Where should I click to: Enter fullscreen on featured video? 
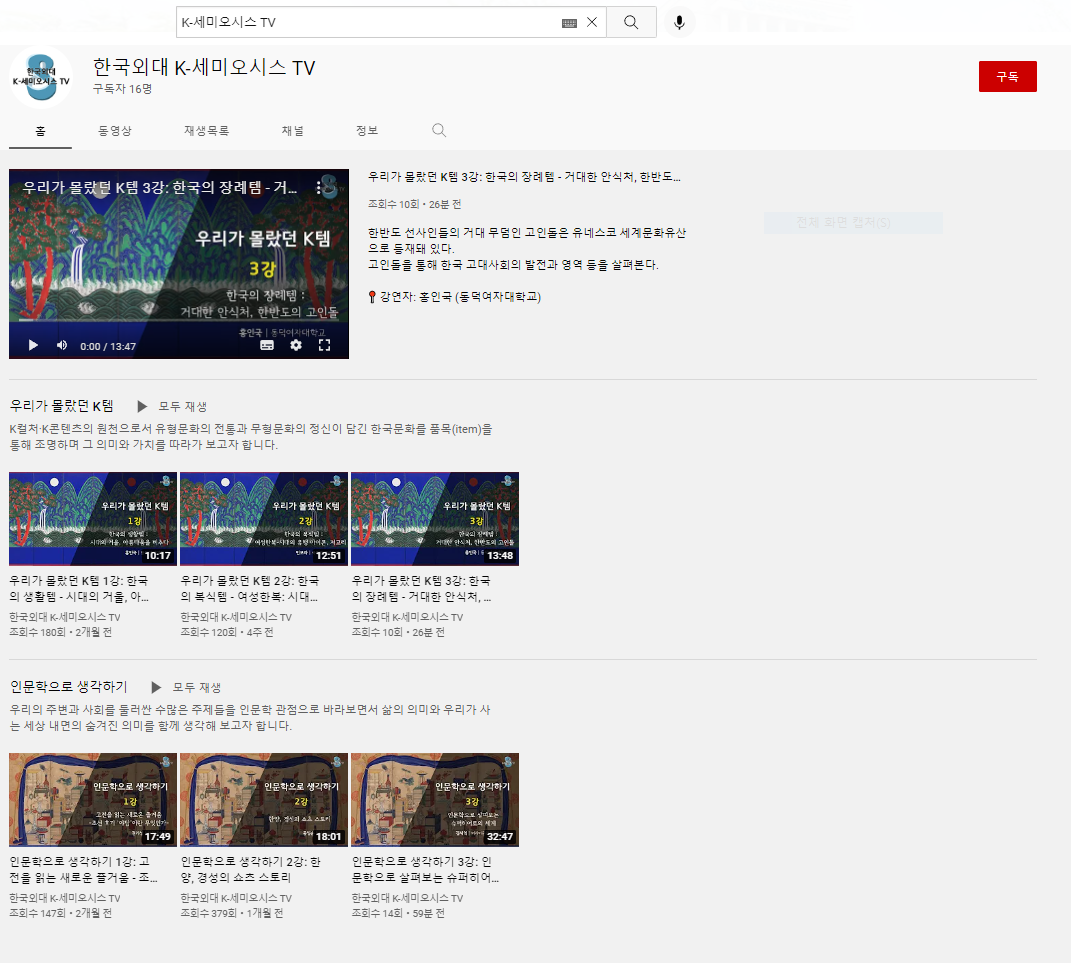324,346
